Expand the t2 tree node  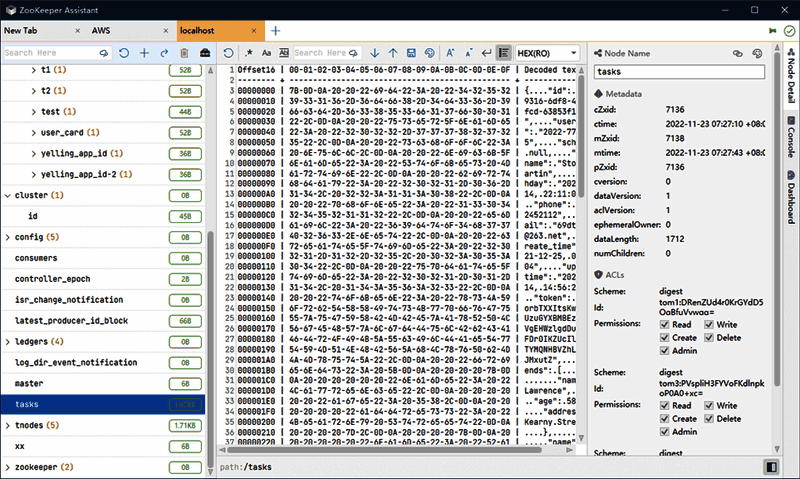tap(34, 91)
